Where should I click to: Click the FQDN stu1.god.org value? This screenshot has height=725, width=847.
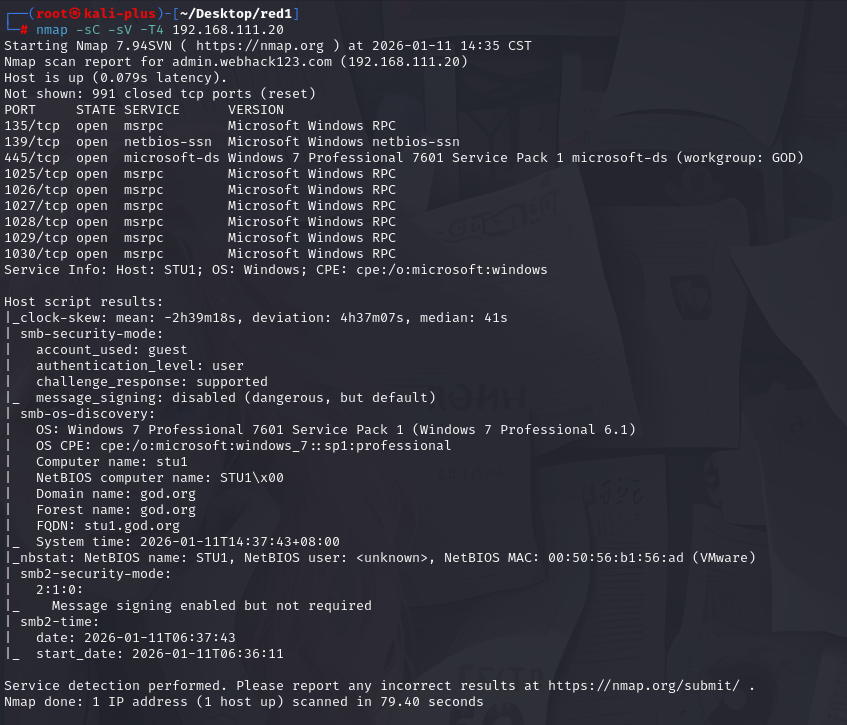(132, 526)
